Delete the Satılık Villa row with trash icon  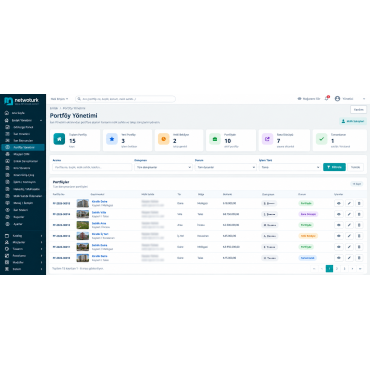pos(359,214)
